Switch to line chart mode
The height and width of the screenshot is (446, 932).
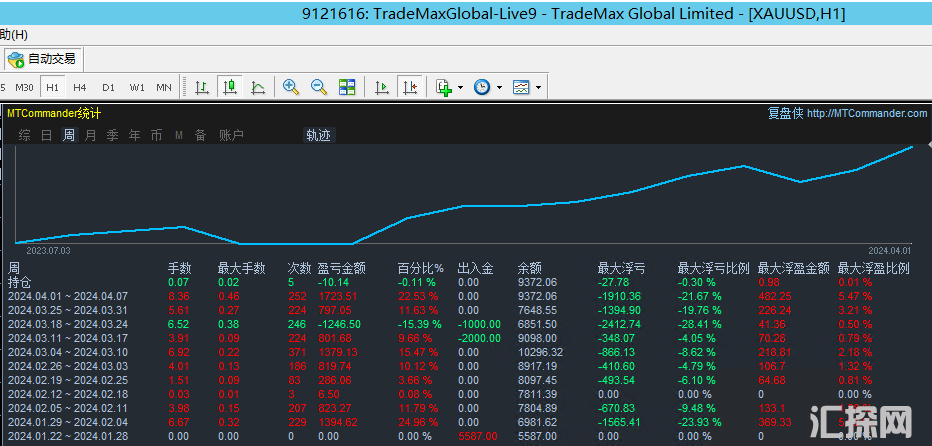(258, 88)
